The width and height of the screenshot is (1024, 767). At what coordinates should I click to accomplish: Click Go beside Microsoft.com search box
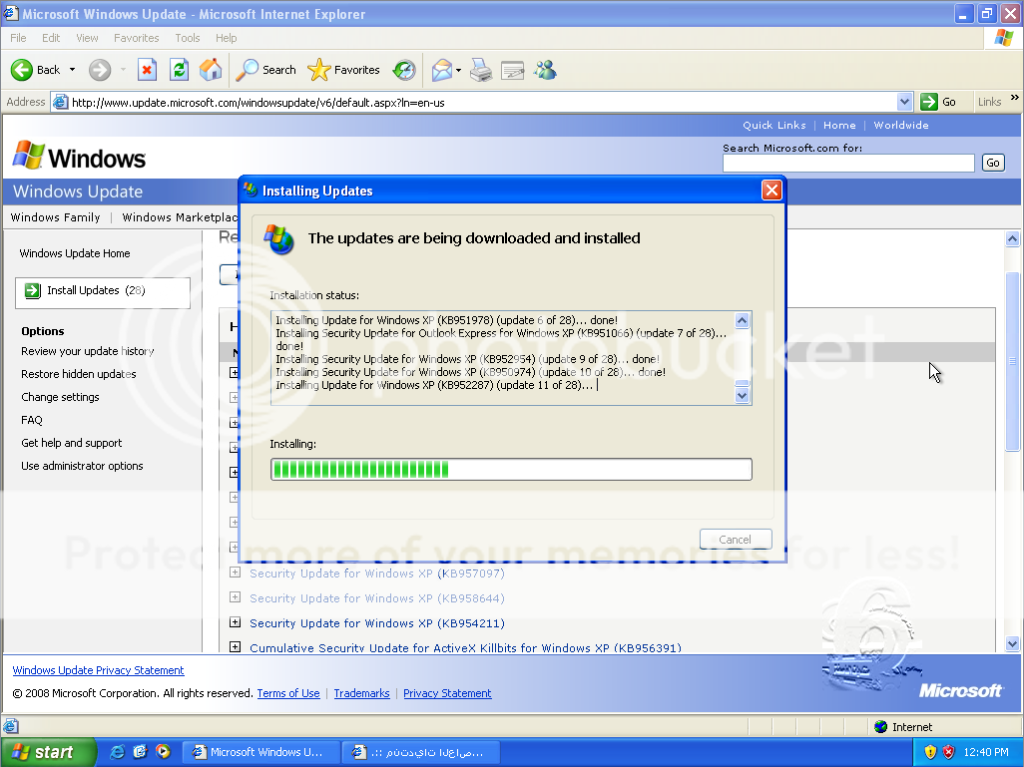pos(993,163)
